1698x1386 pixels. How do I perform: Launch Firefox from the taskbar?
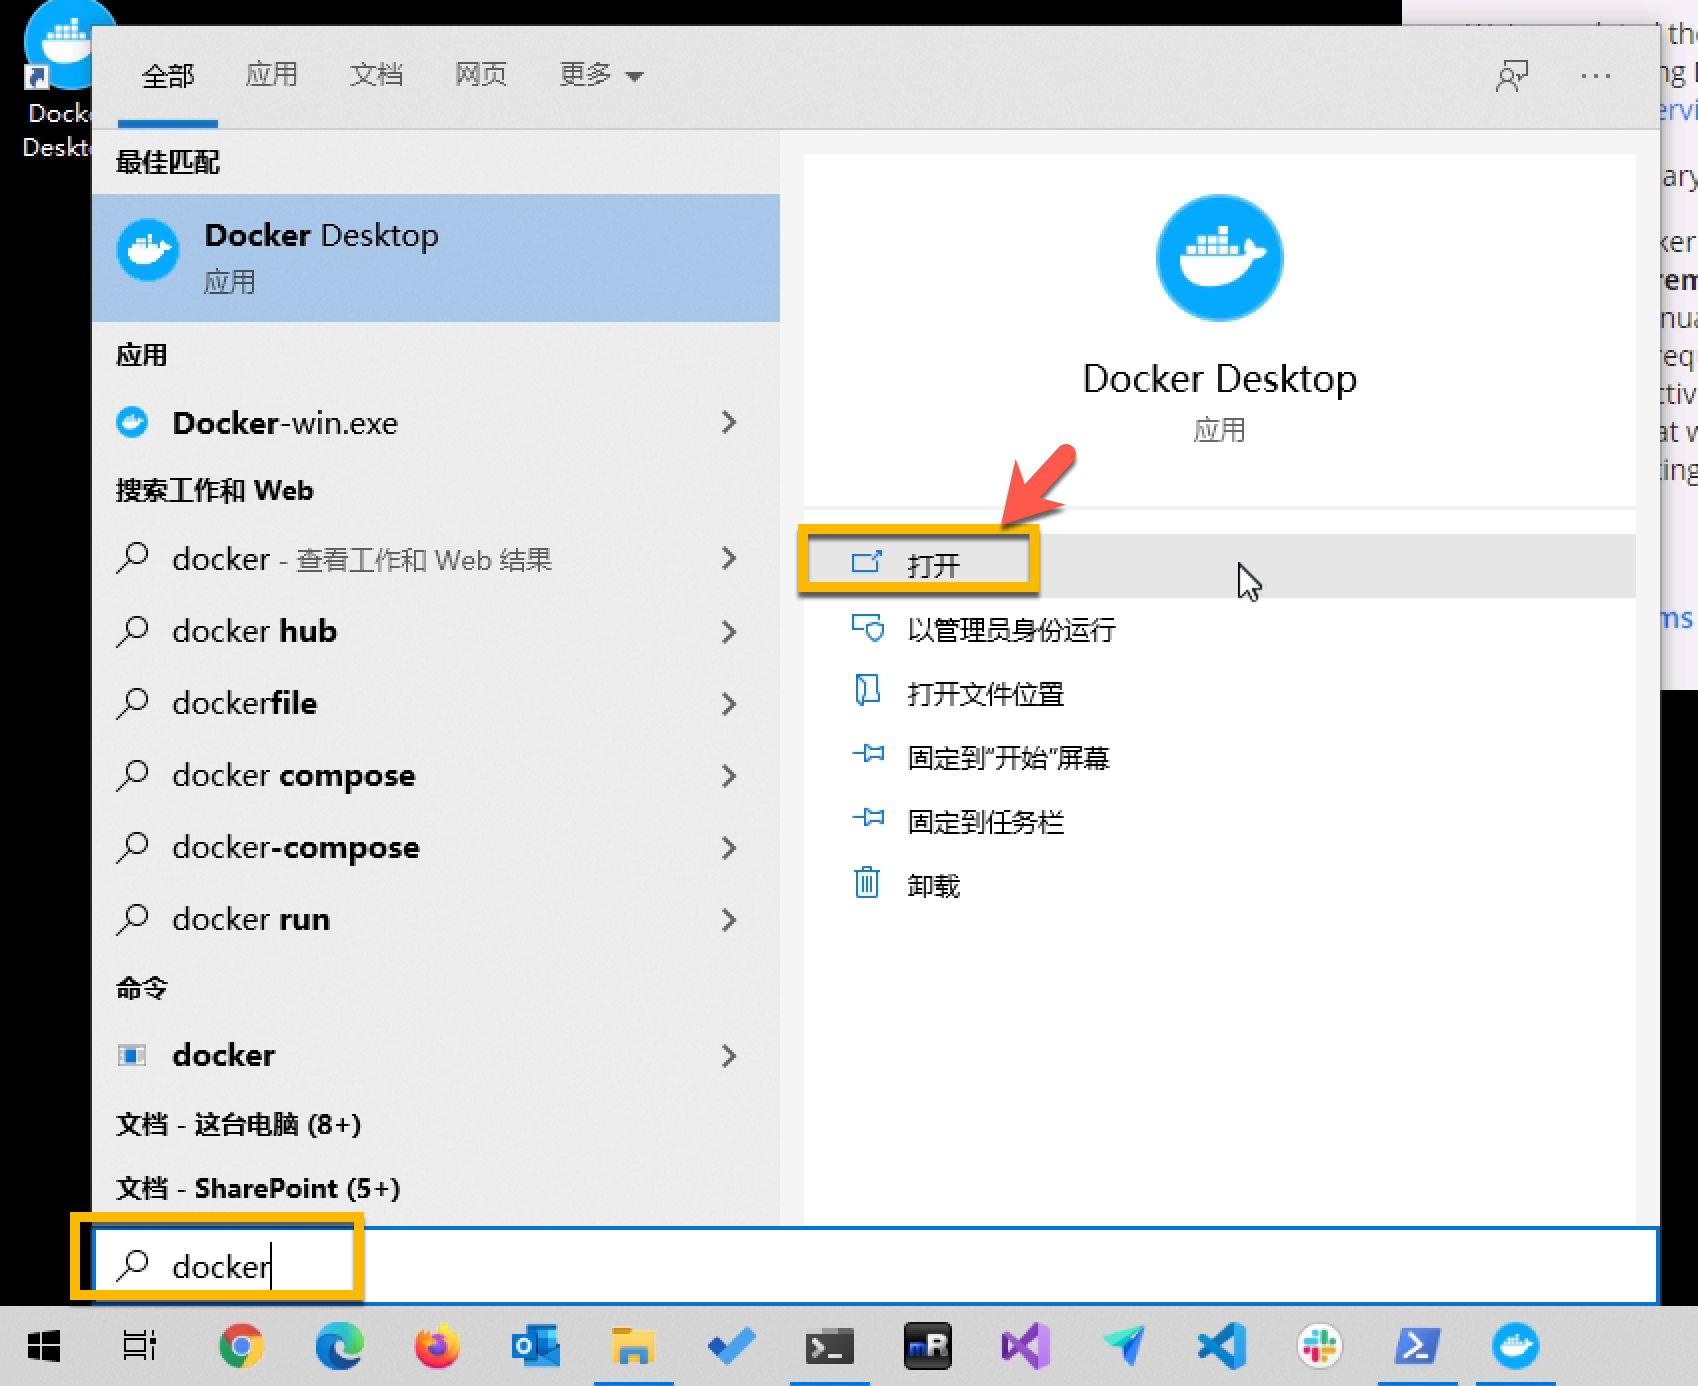[437, 1346]
